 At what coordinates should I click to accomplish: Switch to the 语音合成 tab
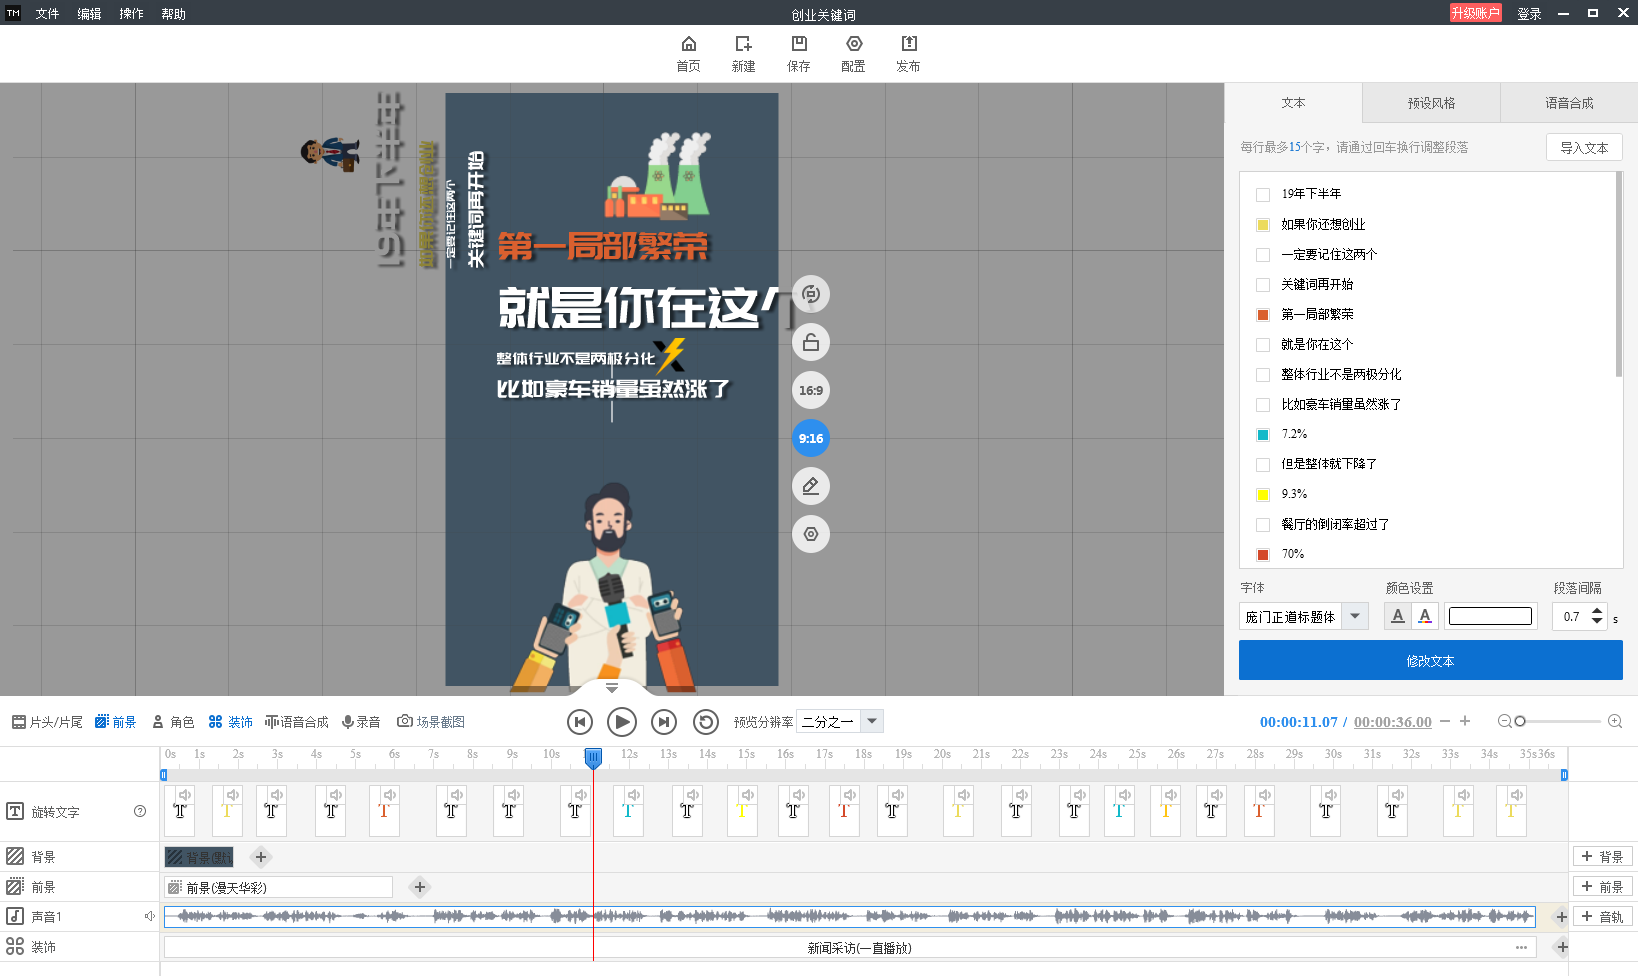[x=1569, y=102]
